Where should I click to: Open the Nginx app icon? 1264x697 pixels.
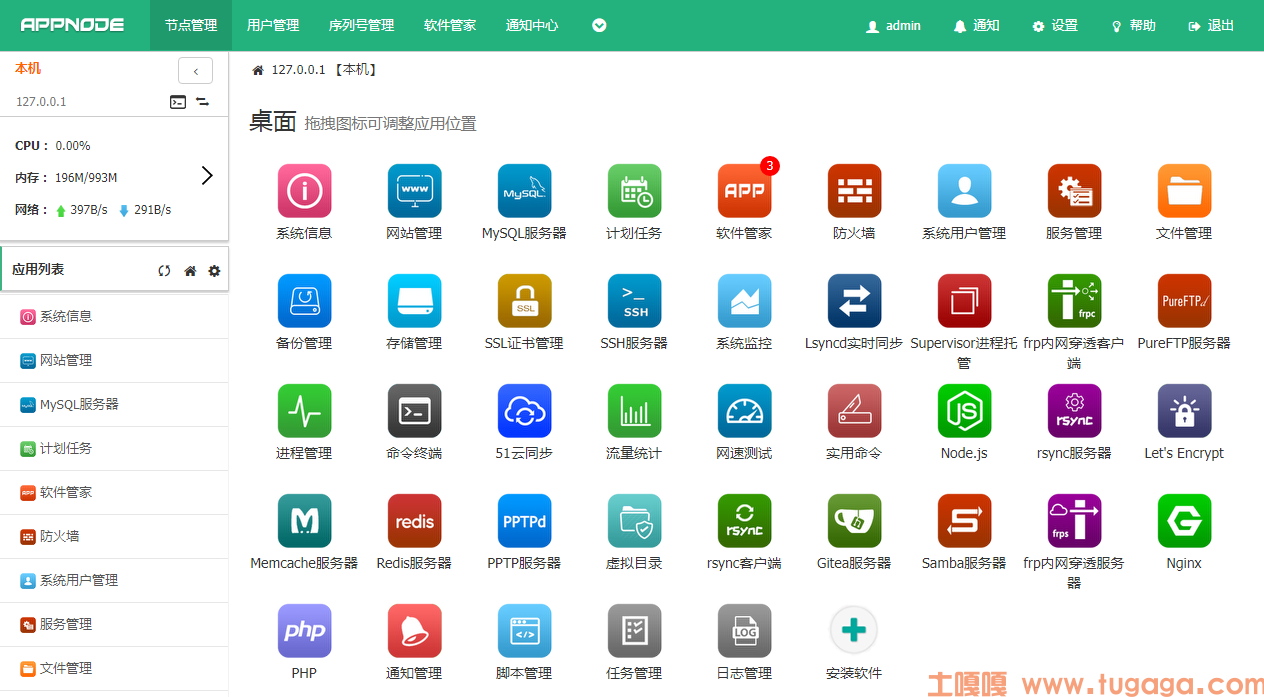point(1184,521)
